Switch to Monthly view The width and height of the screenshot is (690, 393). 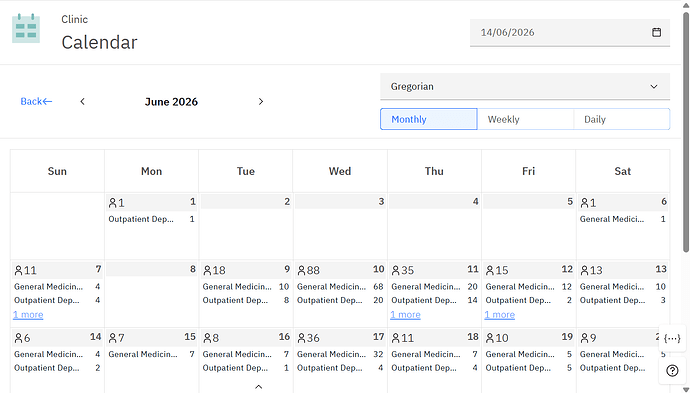429,119
